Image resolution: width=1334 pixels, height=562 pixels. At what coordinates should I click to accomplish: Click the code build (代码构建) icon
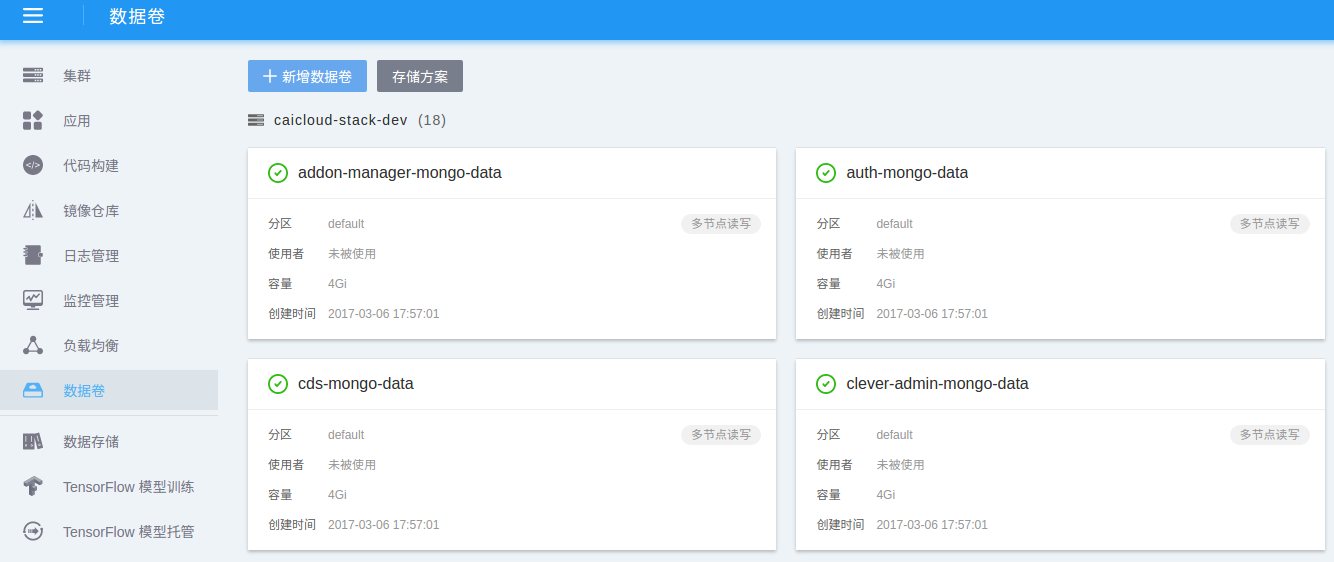click(x=33, y=166)
